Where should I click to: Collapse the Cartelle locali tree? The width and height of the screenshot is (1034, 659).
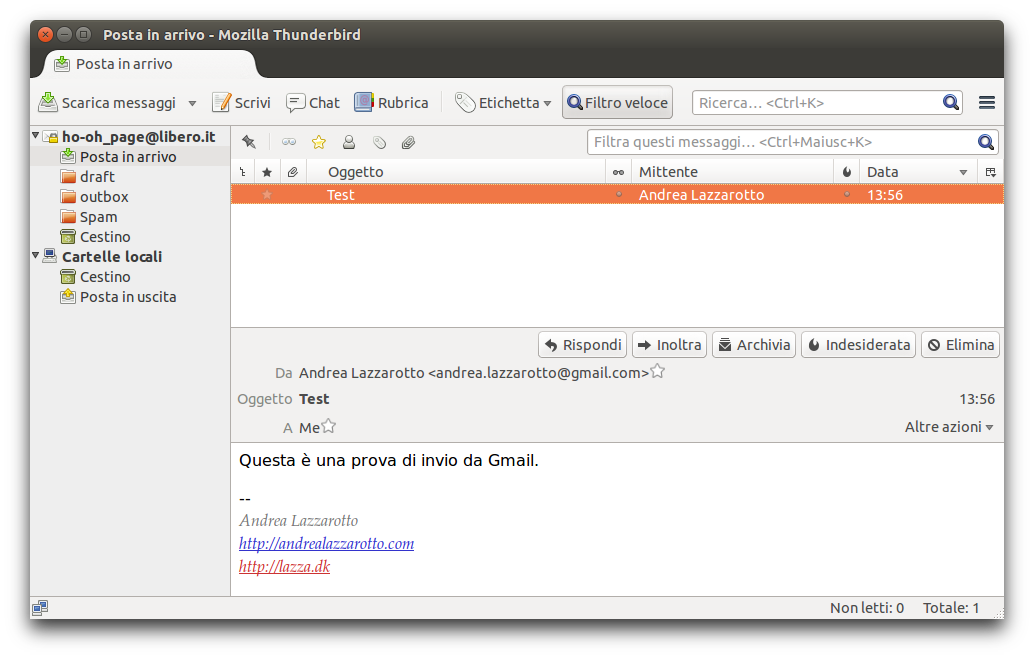36,256
